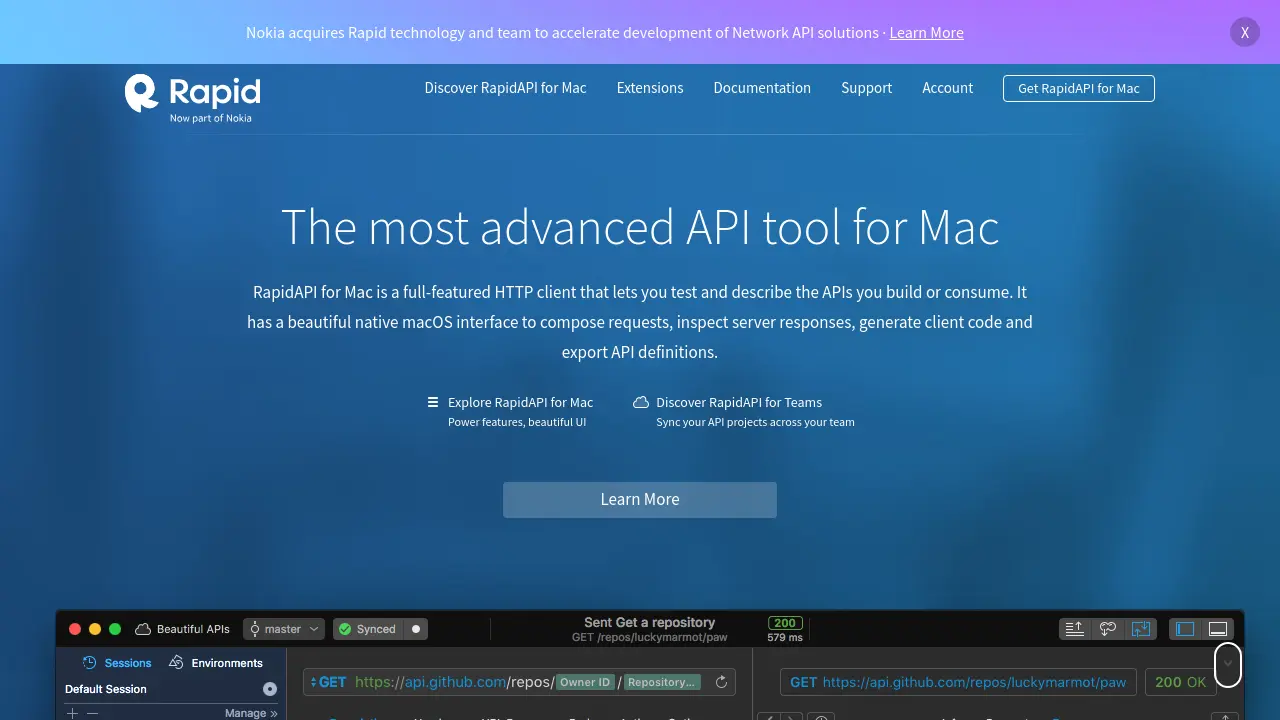Click the back navigation arrow in response pane
1280x720 pixels.
point(768,718)
